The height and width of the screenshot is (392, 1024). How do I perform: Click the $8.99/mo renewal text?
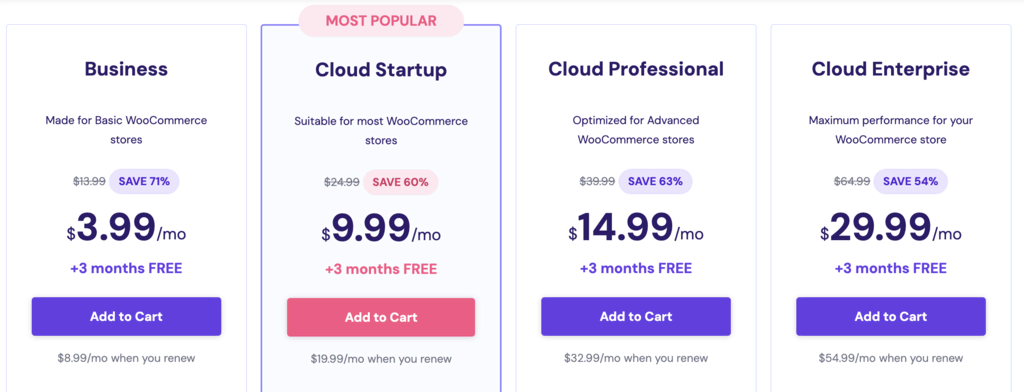click(x=126, y=358)
